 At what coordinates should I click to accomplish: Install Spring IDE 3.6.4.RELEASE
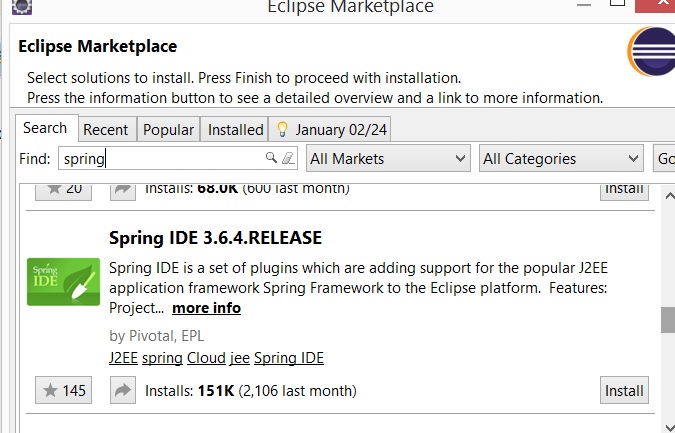(x=624, y=390)
